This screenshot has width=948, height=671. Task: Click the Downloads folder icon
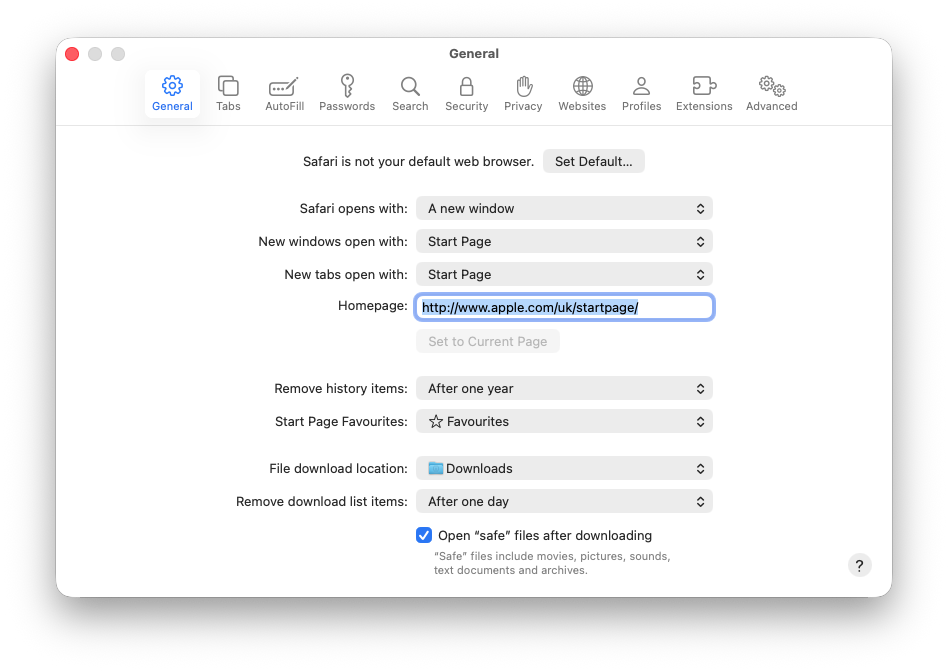(435, 468)
